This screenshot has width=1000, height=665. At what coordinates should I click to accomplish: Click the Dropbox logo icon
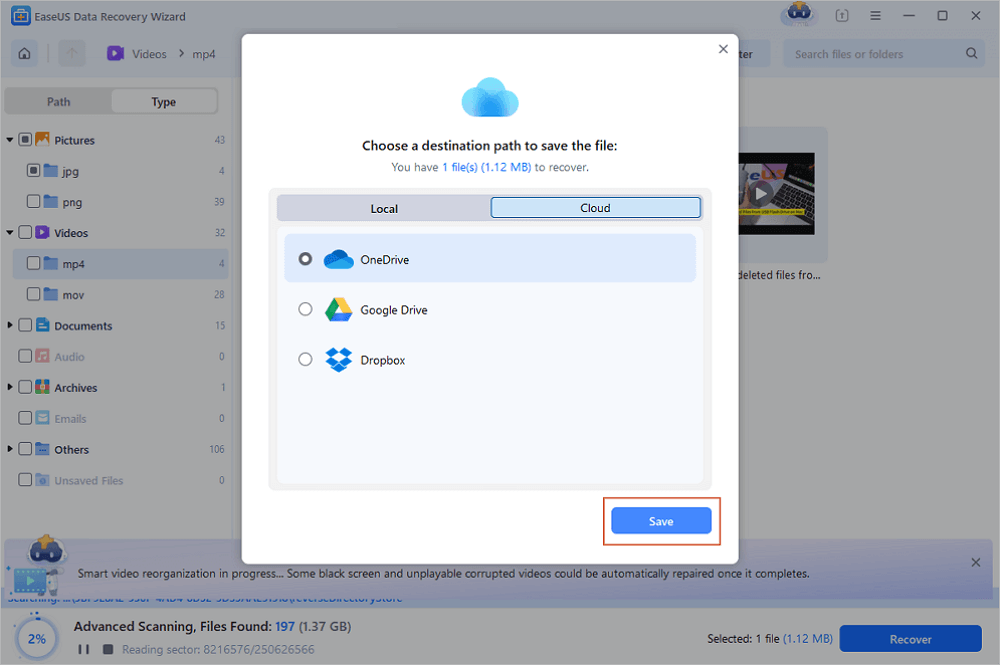[339, 360]
